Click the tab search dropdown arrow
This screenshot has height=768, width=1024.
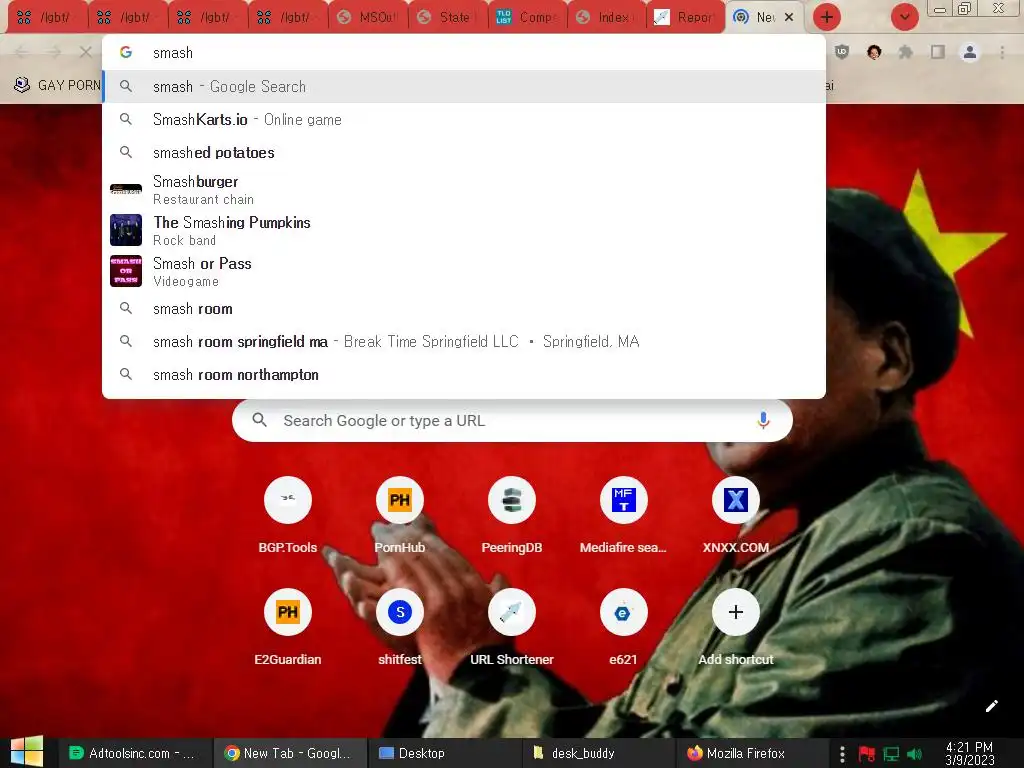(904, 17)
